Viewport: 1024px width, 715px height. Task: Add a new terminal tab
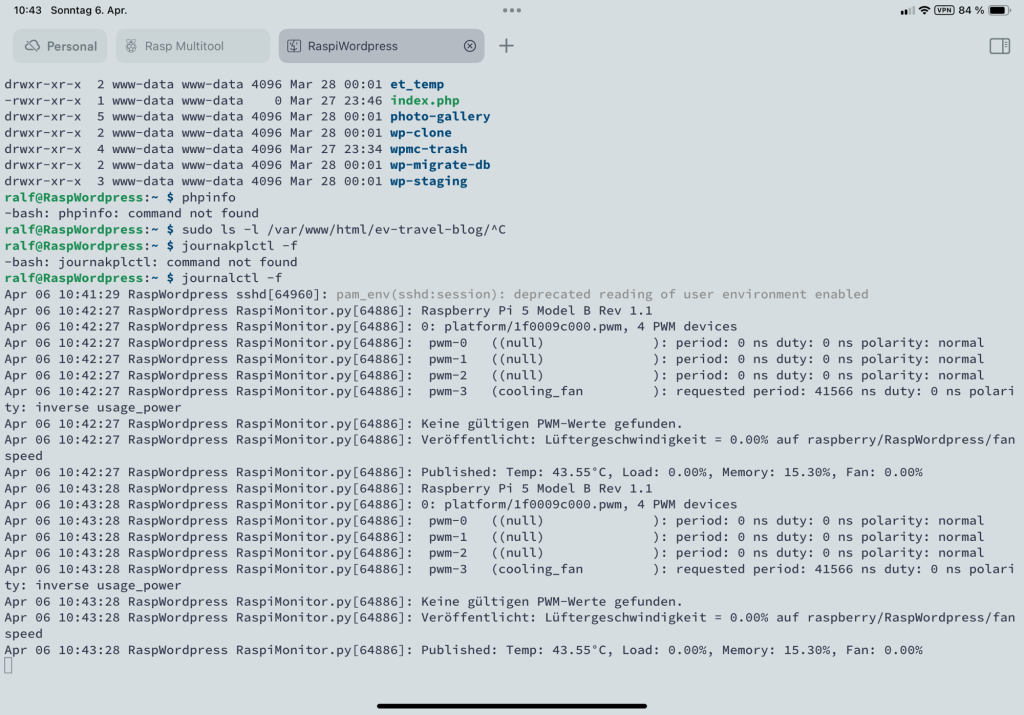506,46
